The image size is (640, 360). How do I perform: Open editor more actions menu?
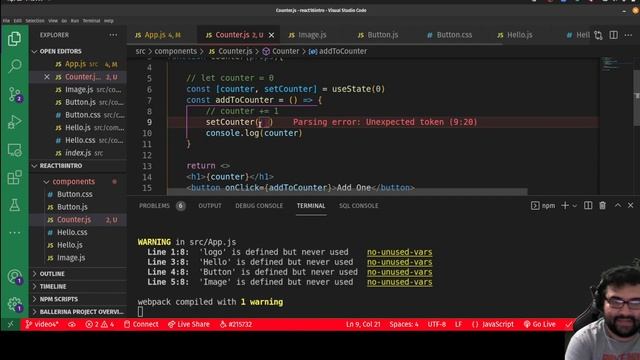pos(628,35)
